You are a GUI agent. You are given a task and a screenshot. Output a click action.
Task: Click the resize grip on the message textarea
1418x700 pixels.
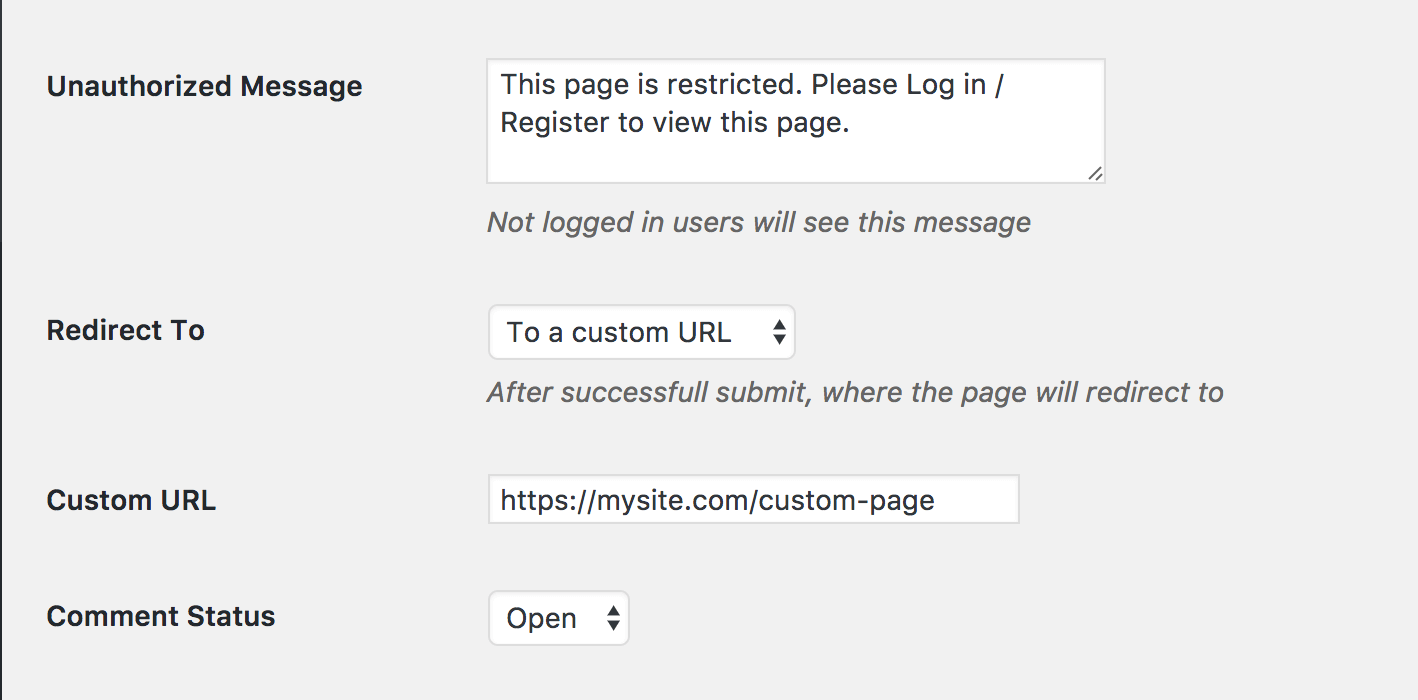pos(1096,174)
